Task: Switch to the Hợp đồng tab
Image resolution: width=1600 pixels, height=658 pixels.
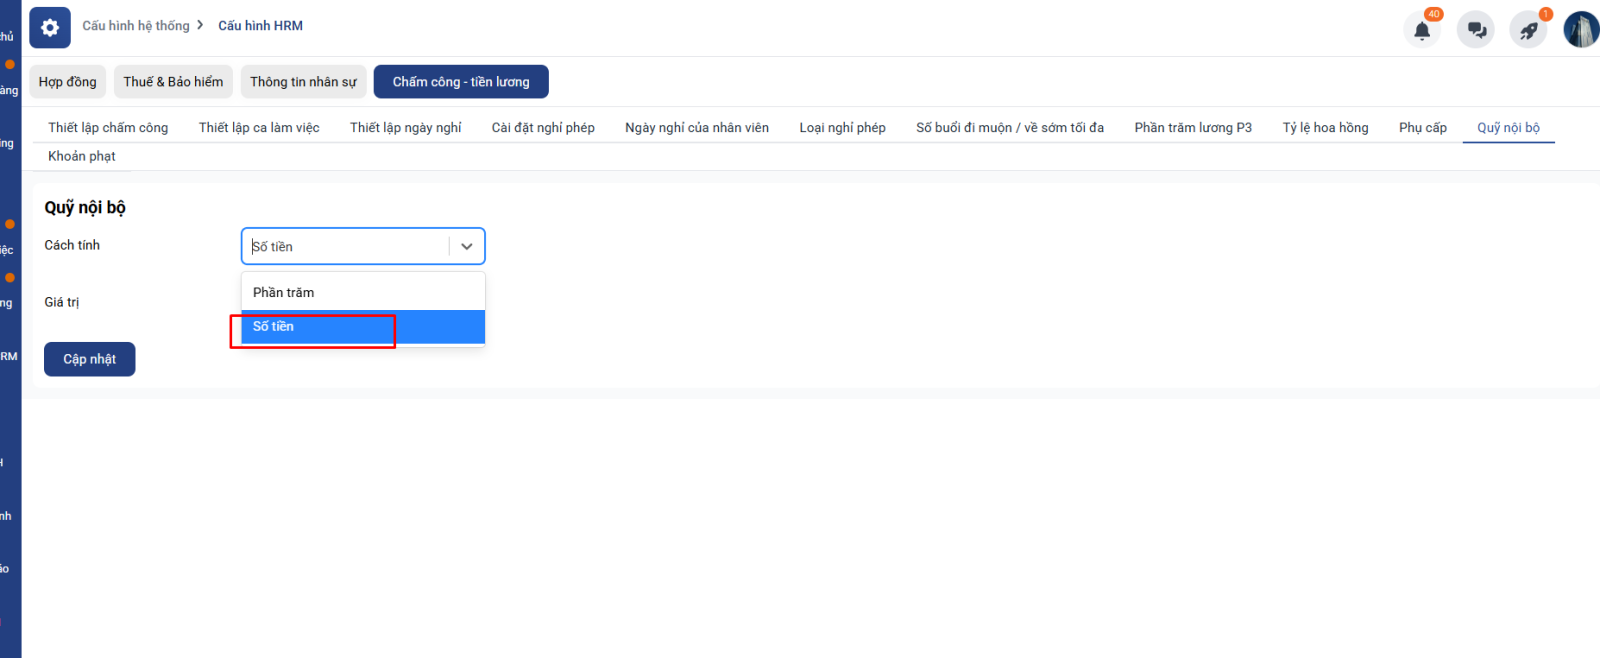Action: (68, 82)
